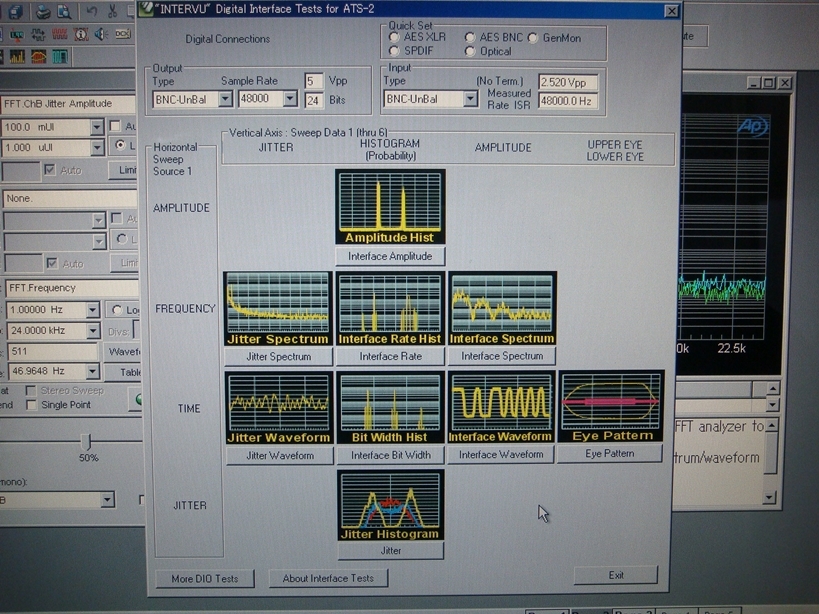Click the red eye-pattern toolbar icon

[38, 56]
